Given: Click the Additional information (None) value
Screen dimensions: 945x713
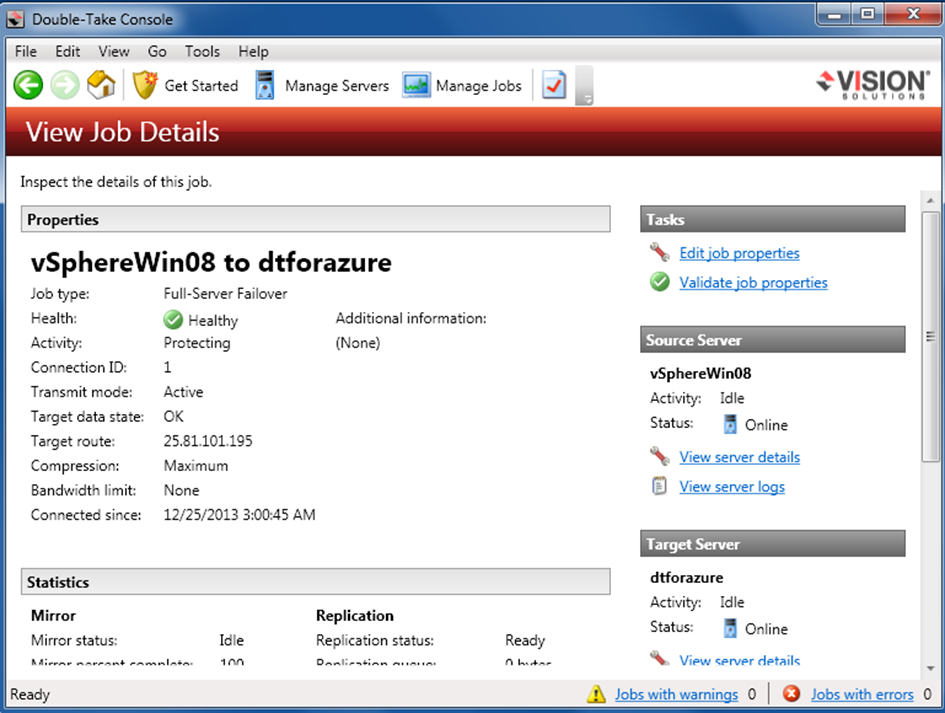Looking at the screenshot, I should (358, 343).
